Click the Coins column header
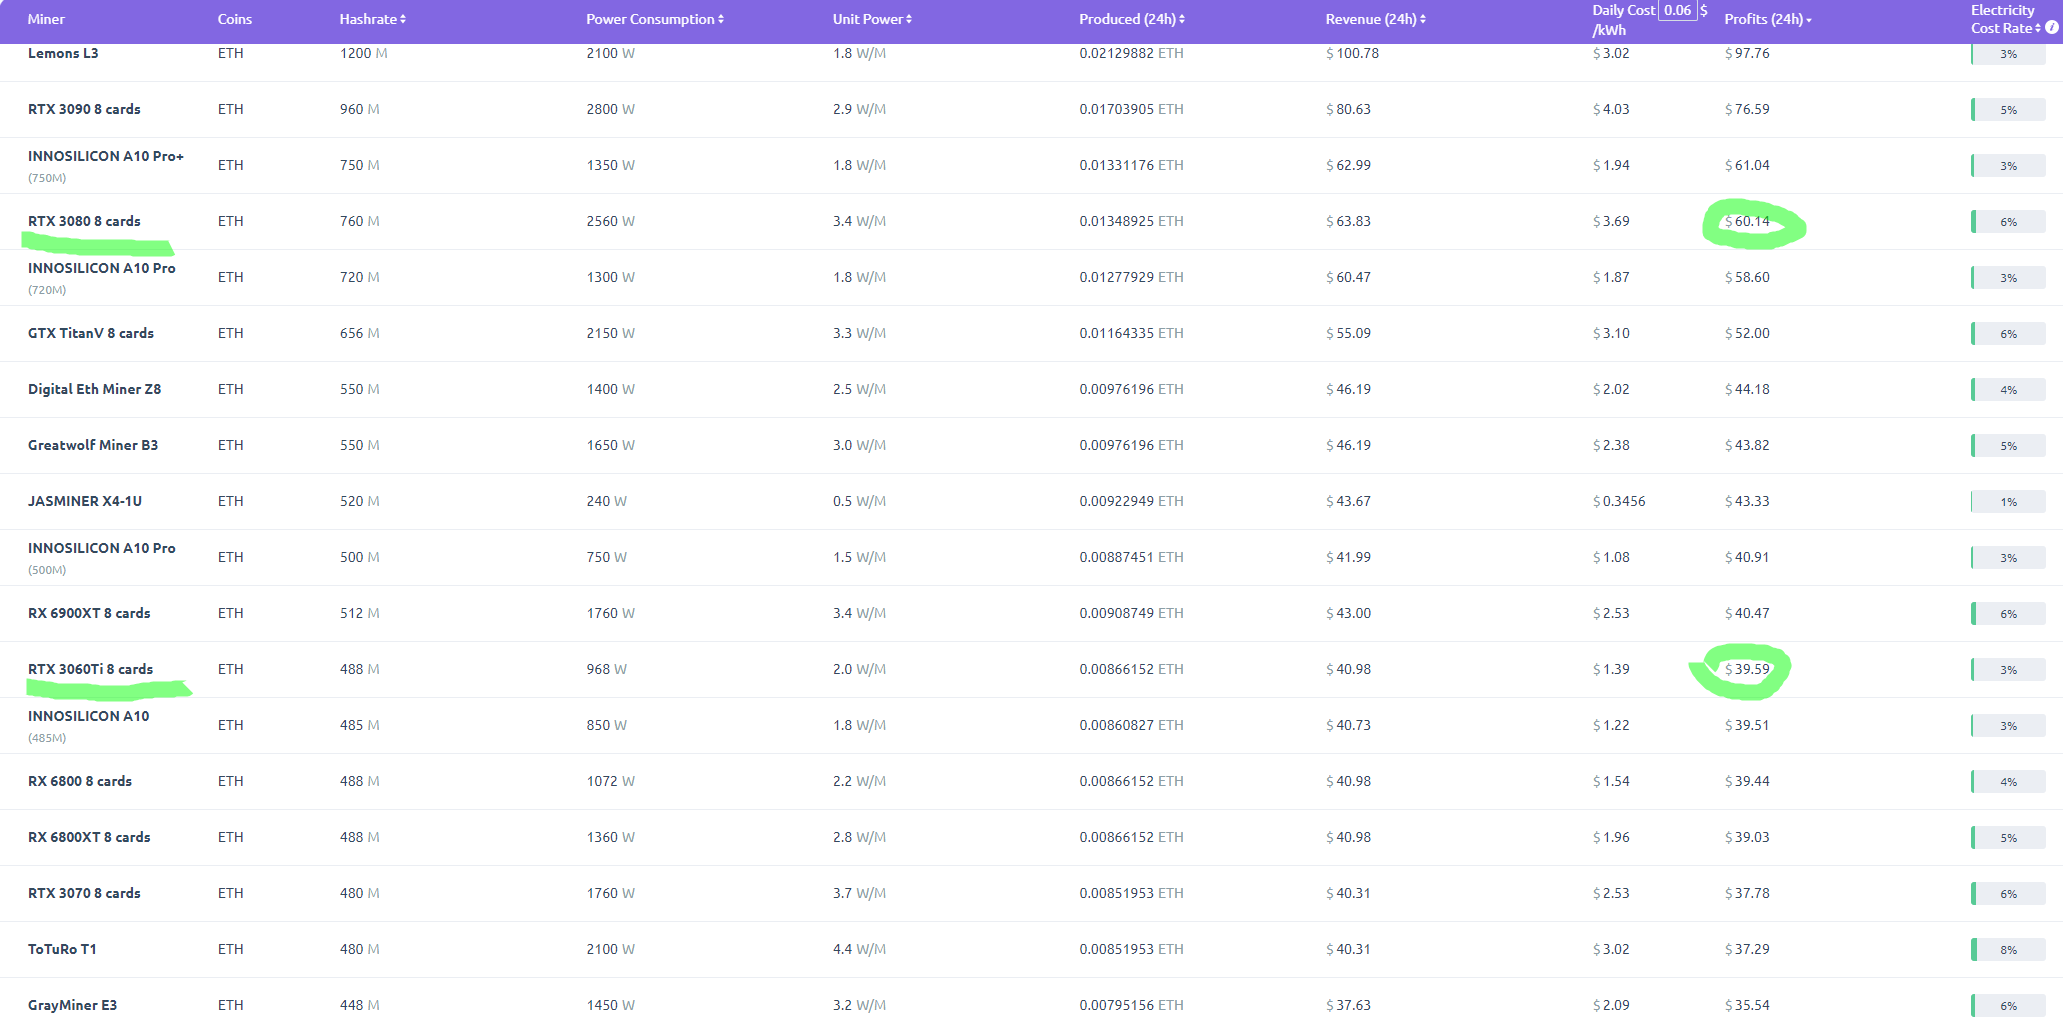The height and width of the screenshot is (1033, 2063). 235,19
